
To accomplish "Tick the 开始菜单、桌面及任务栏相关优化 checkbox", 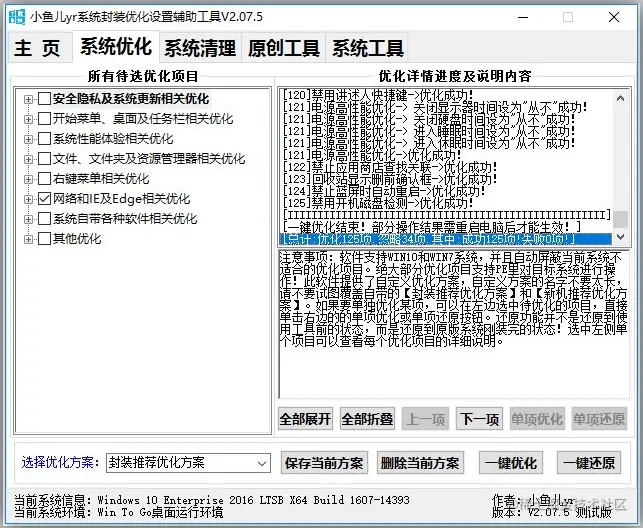I will coord(44,118).
